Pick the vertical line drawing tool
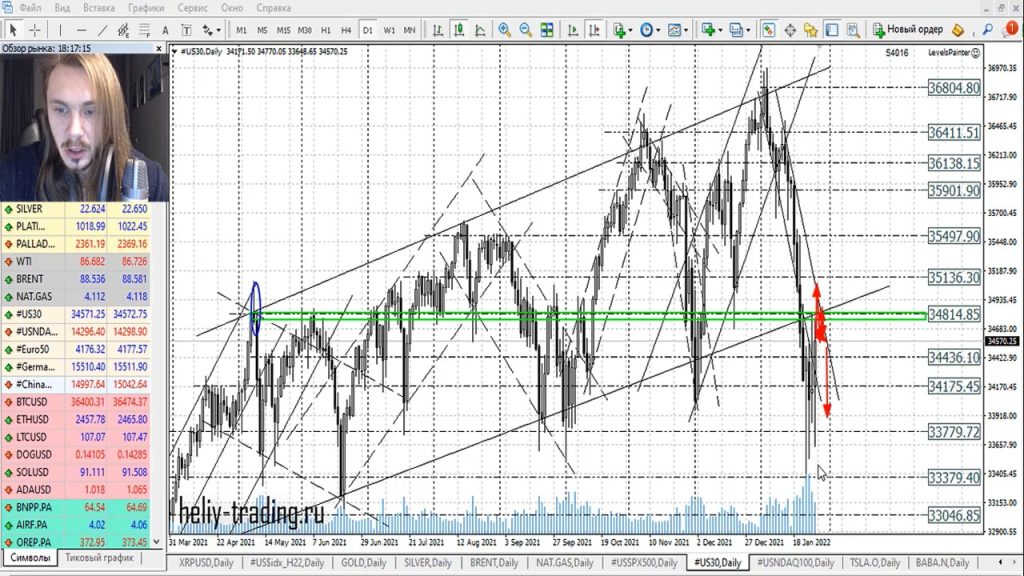Image resolution: width=1024 pixels, height=576 pixels. tap(58, 30)
